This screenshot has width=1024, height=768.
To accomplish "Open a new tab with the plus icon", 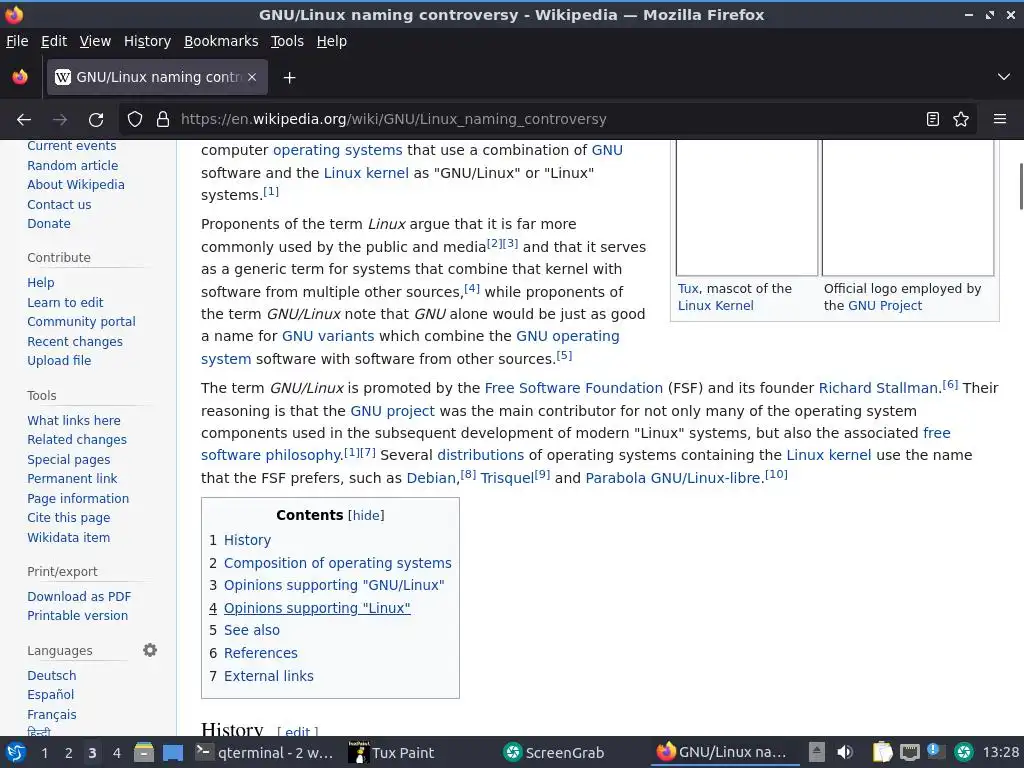I will tap(289, 78).
